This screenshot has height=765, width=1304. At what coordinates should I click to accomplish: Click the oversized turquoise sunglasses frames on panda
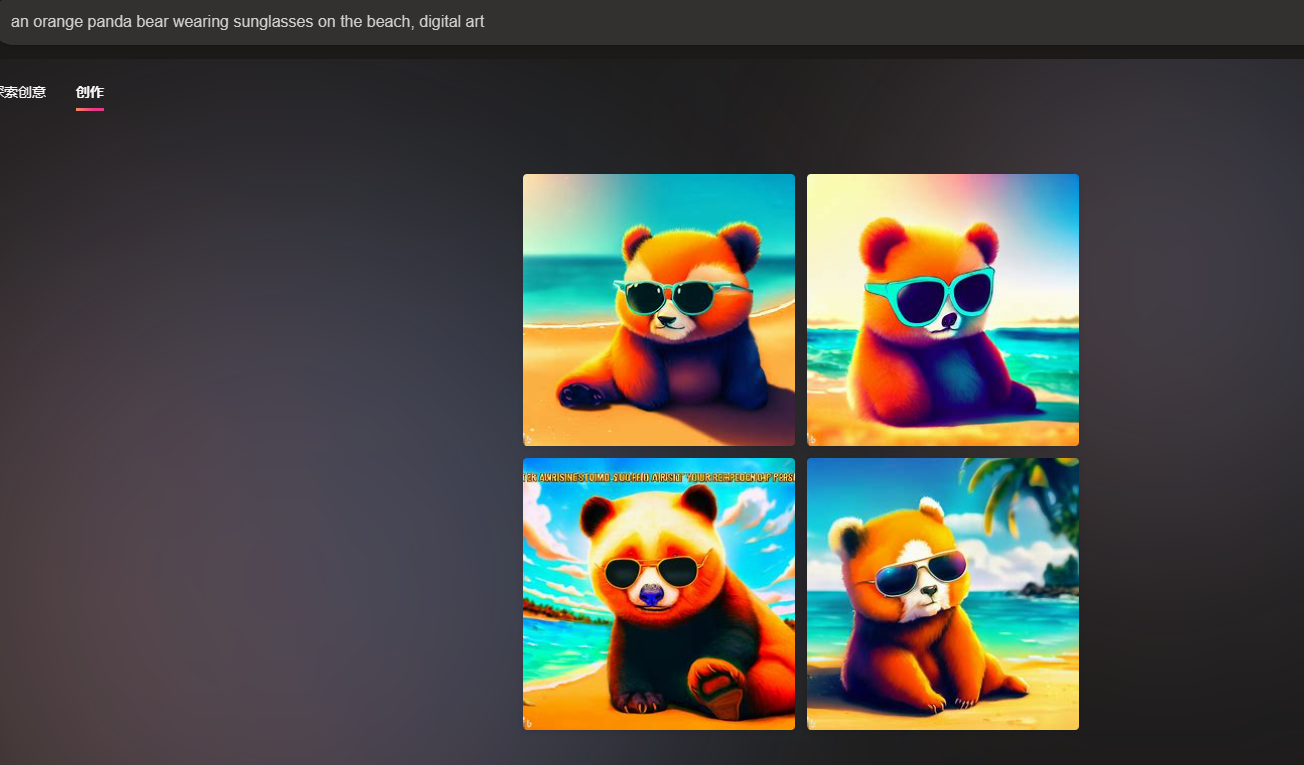932,297
